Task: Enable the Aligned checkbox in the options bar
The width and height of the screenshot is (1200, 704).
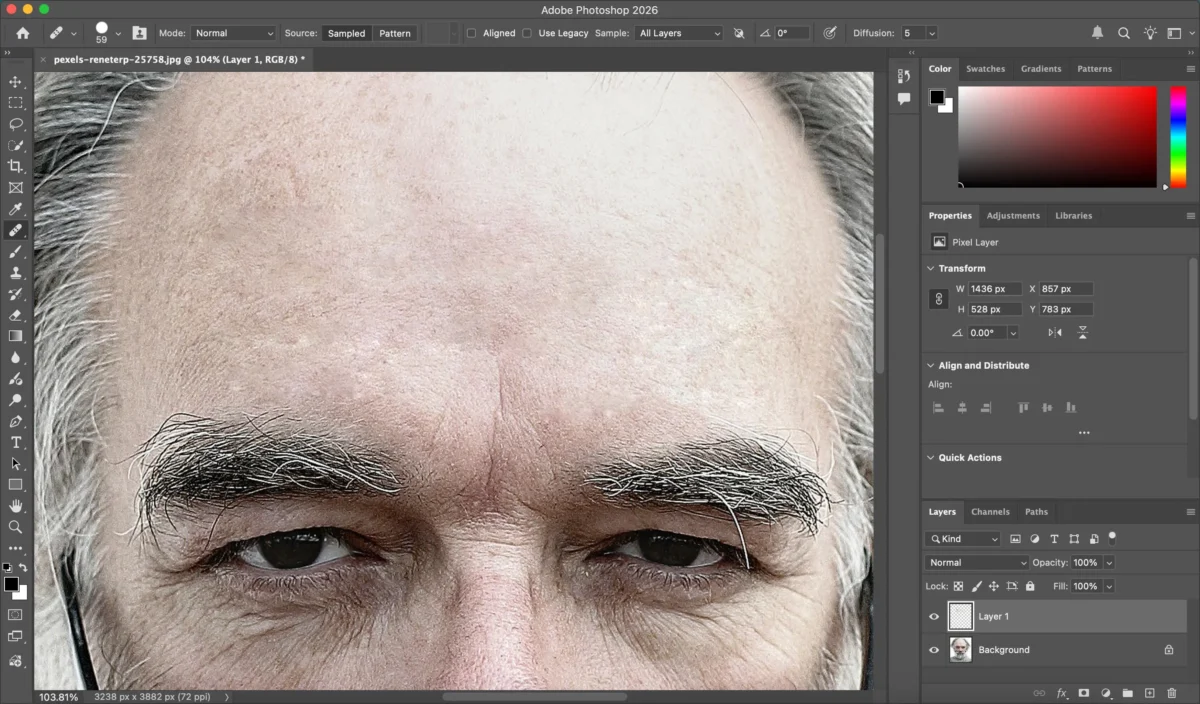Action: (x=471, y=33)
